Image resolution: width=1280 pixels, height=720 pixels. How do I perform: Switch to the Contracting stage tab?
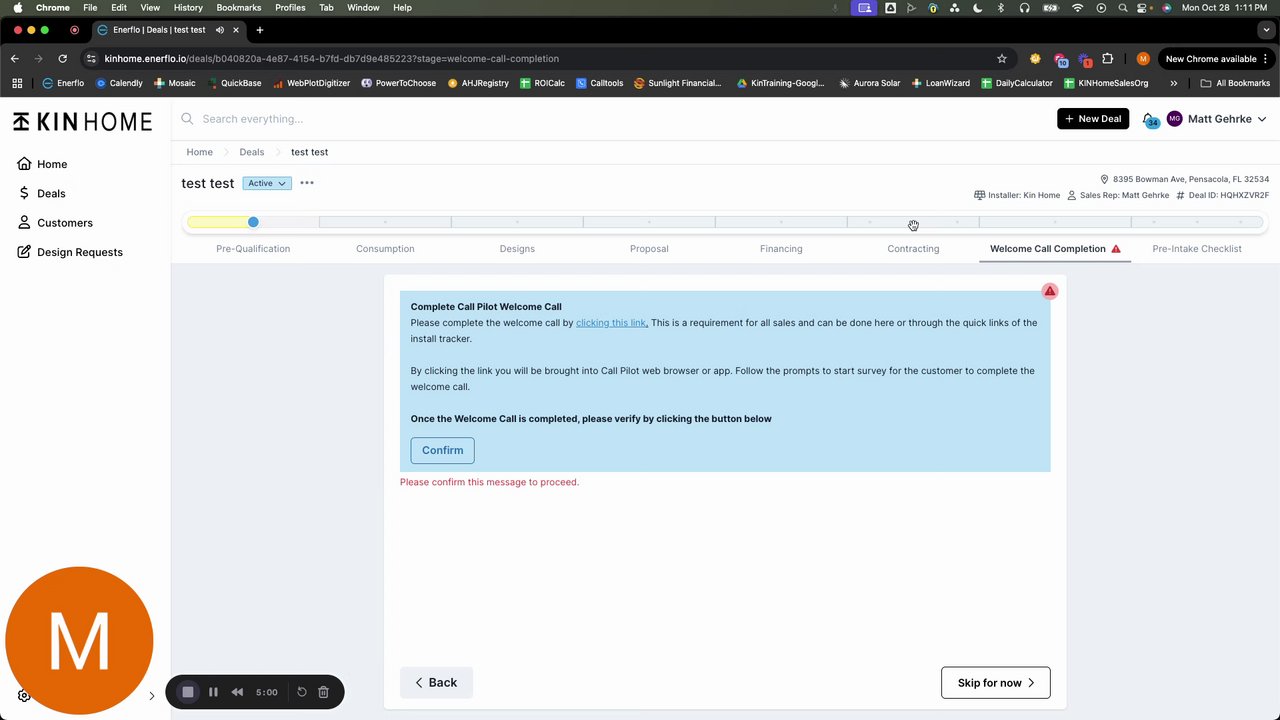click(913, 249)
